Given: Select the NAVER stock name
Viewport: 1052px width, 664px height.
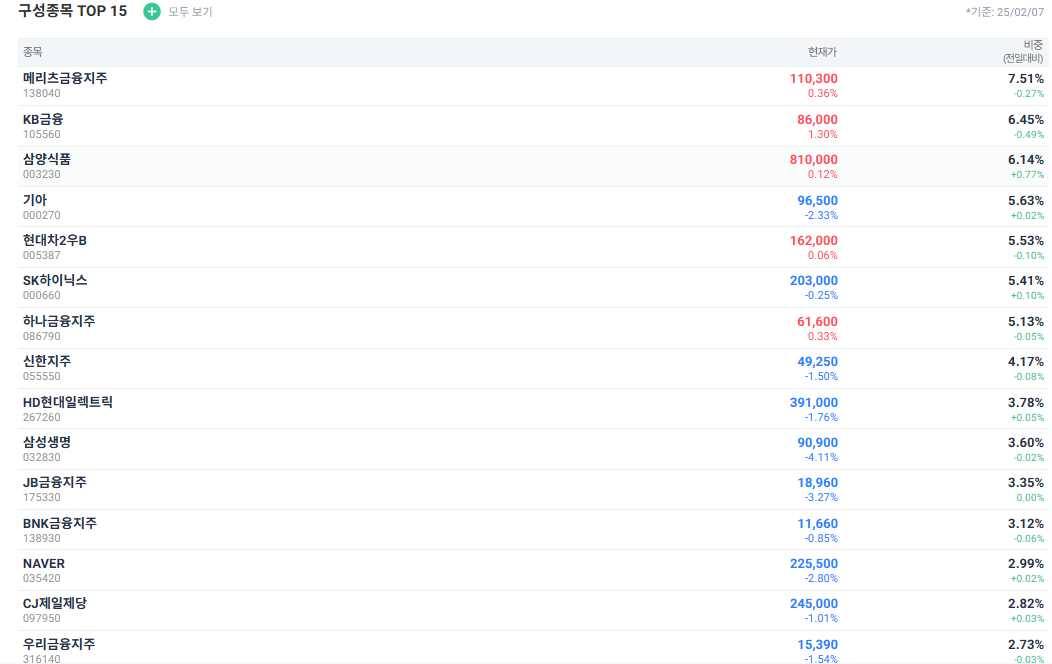Looking at the screenshot, I should pyautogui.click(x=44, y=563).
